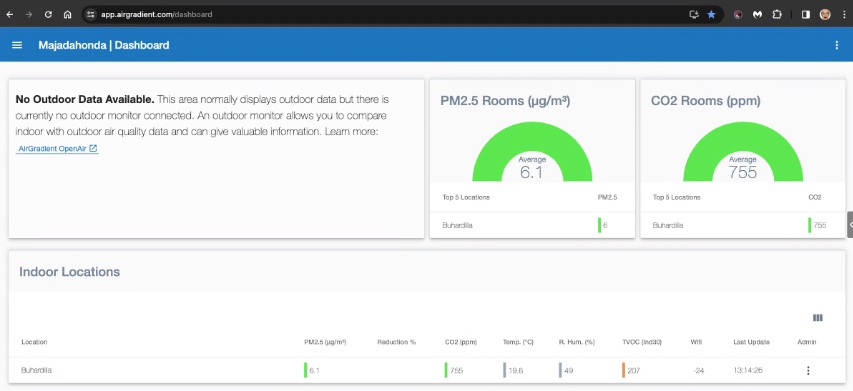Toggle the browser side panel

click(806, 15)
